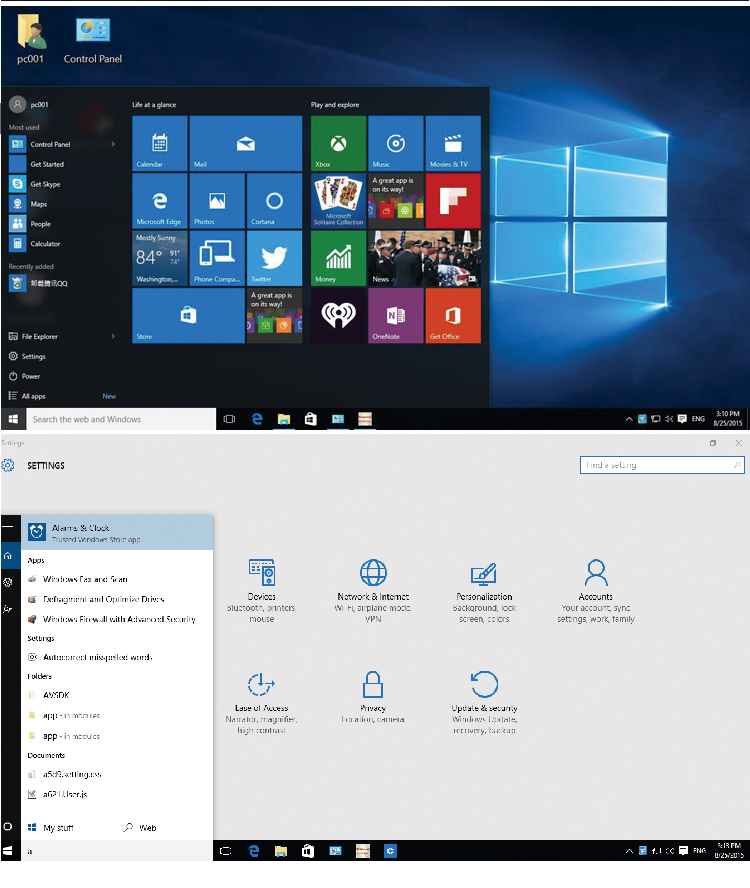This screenshot has width=750, height=888.
Task: Click Home icon in Cortana sidebar
Action: 8,556
